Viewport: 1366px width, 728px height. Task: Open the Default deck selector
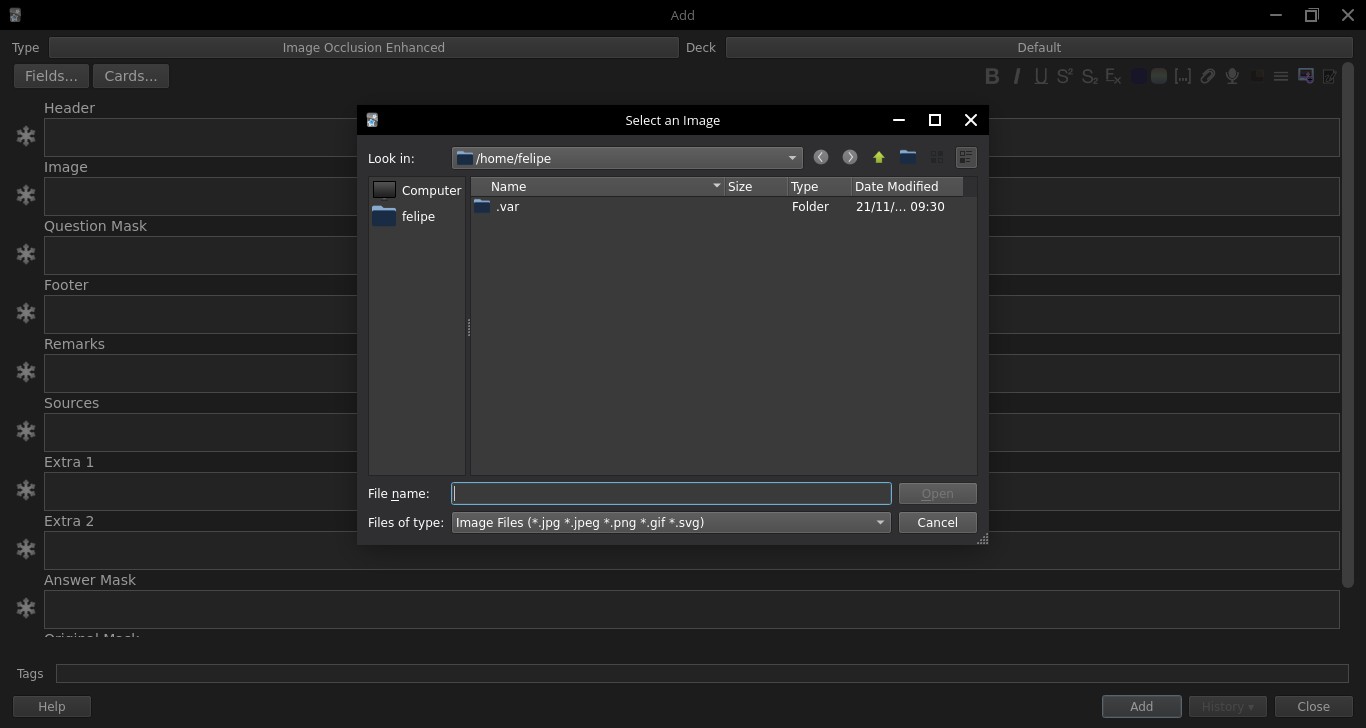1039,47
